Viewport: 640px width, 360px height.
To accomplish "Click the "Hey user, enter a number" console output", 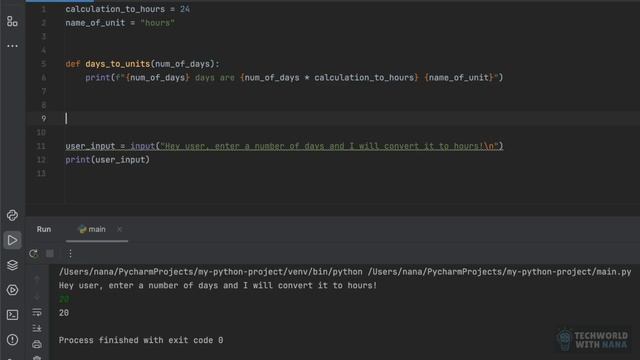I will 218,285.
